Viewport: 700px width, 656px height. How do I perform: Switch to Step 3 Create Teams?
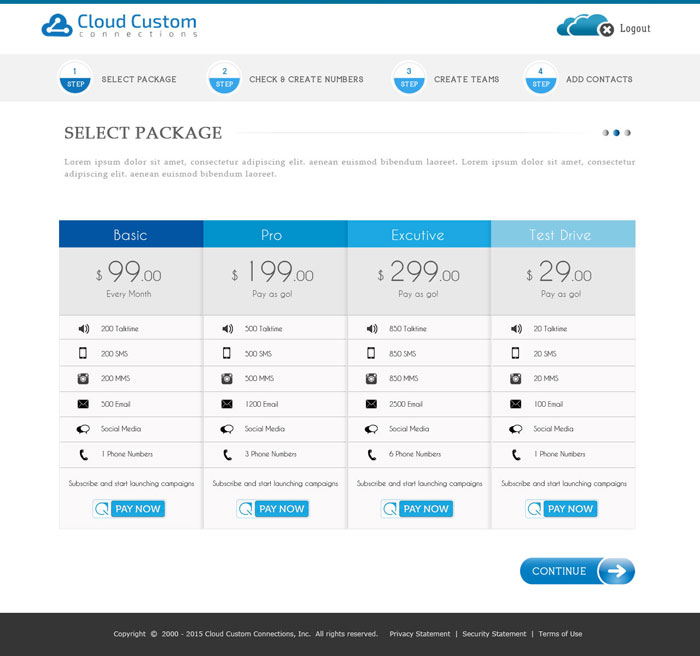click(x=446, y=79)
